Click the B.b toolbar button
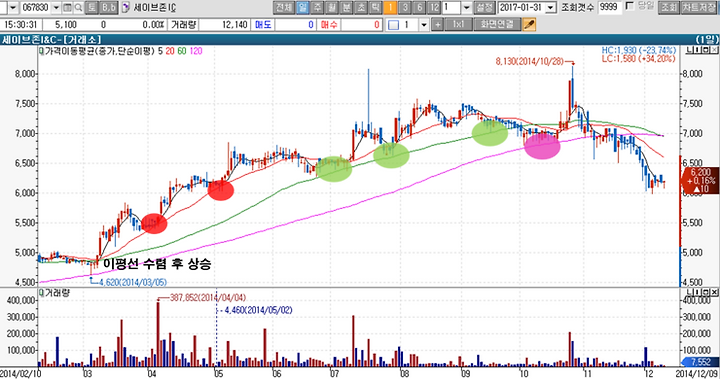 (108, 7)
